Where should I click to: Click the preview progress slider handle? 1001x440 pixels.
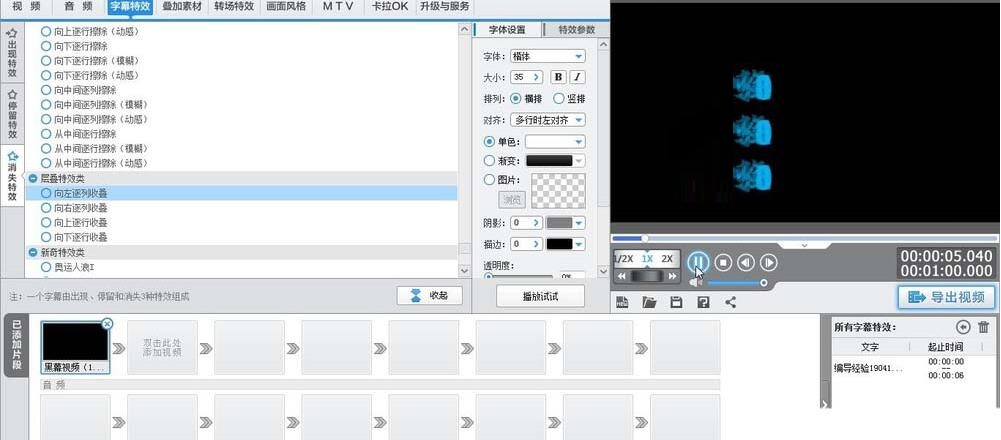tap(645, 238)
